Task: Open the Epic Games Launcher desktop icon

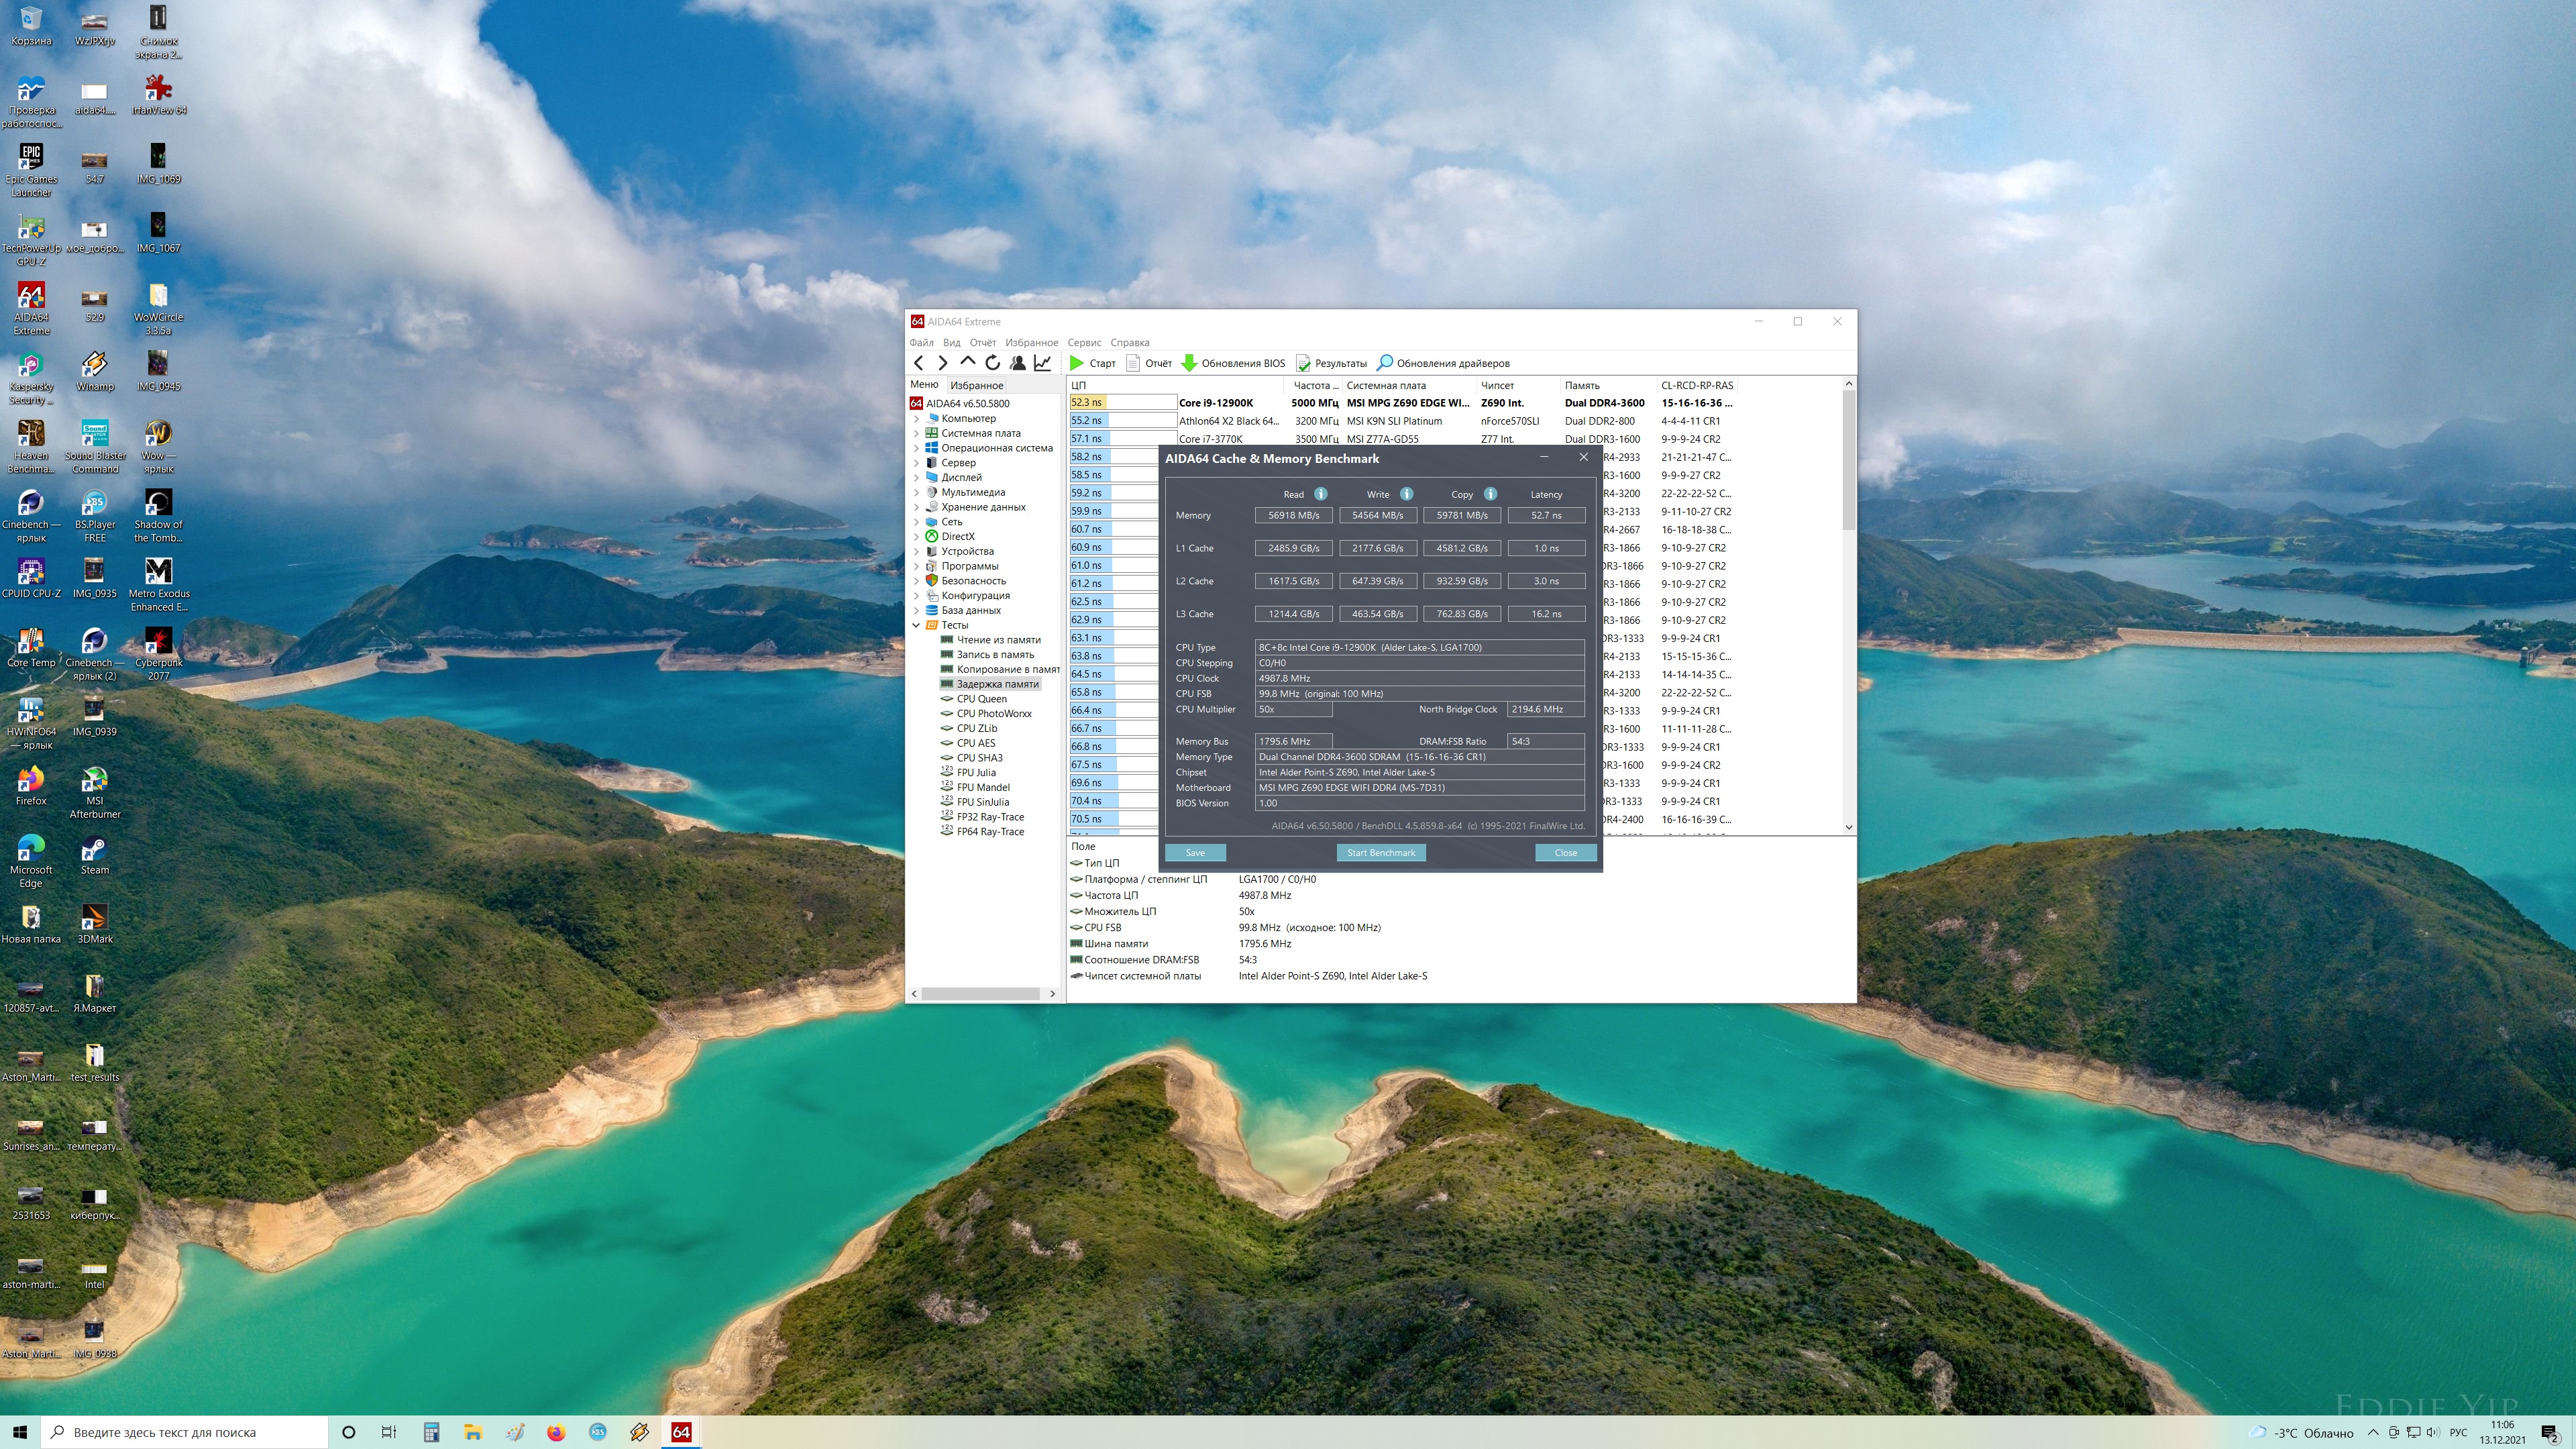Action: [31, 170]
